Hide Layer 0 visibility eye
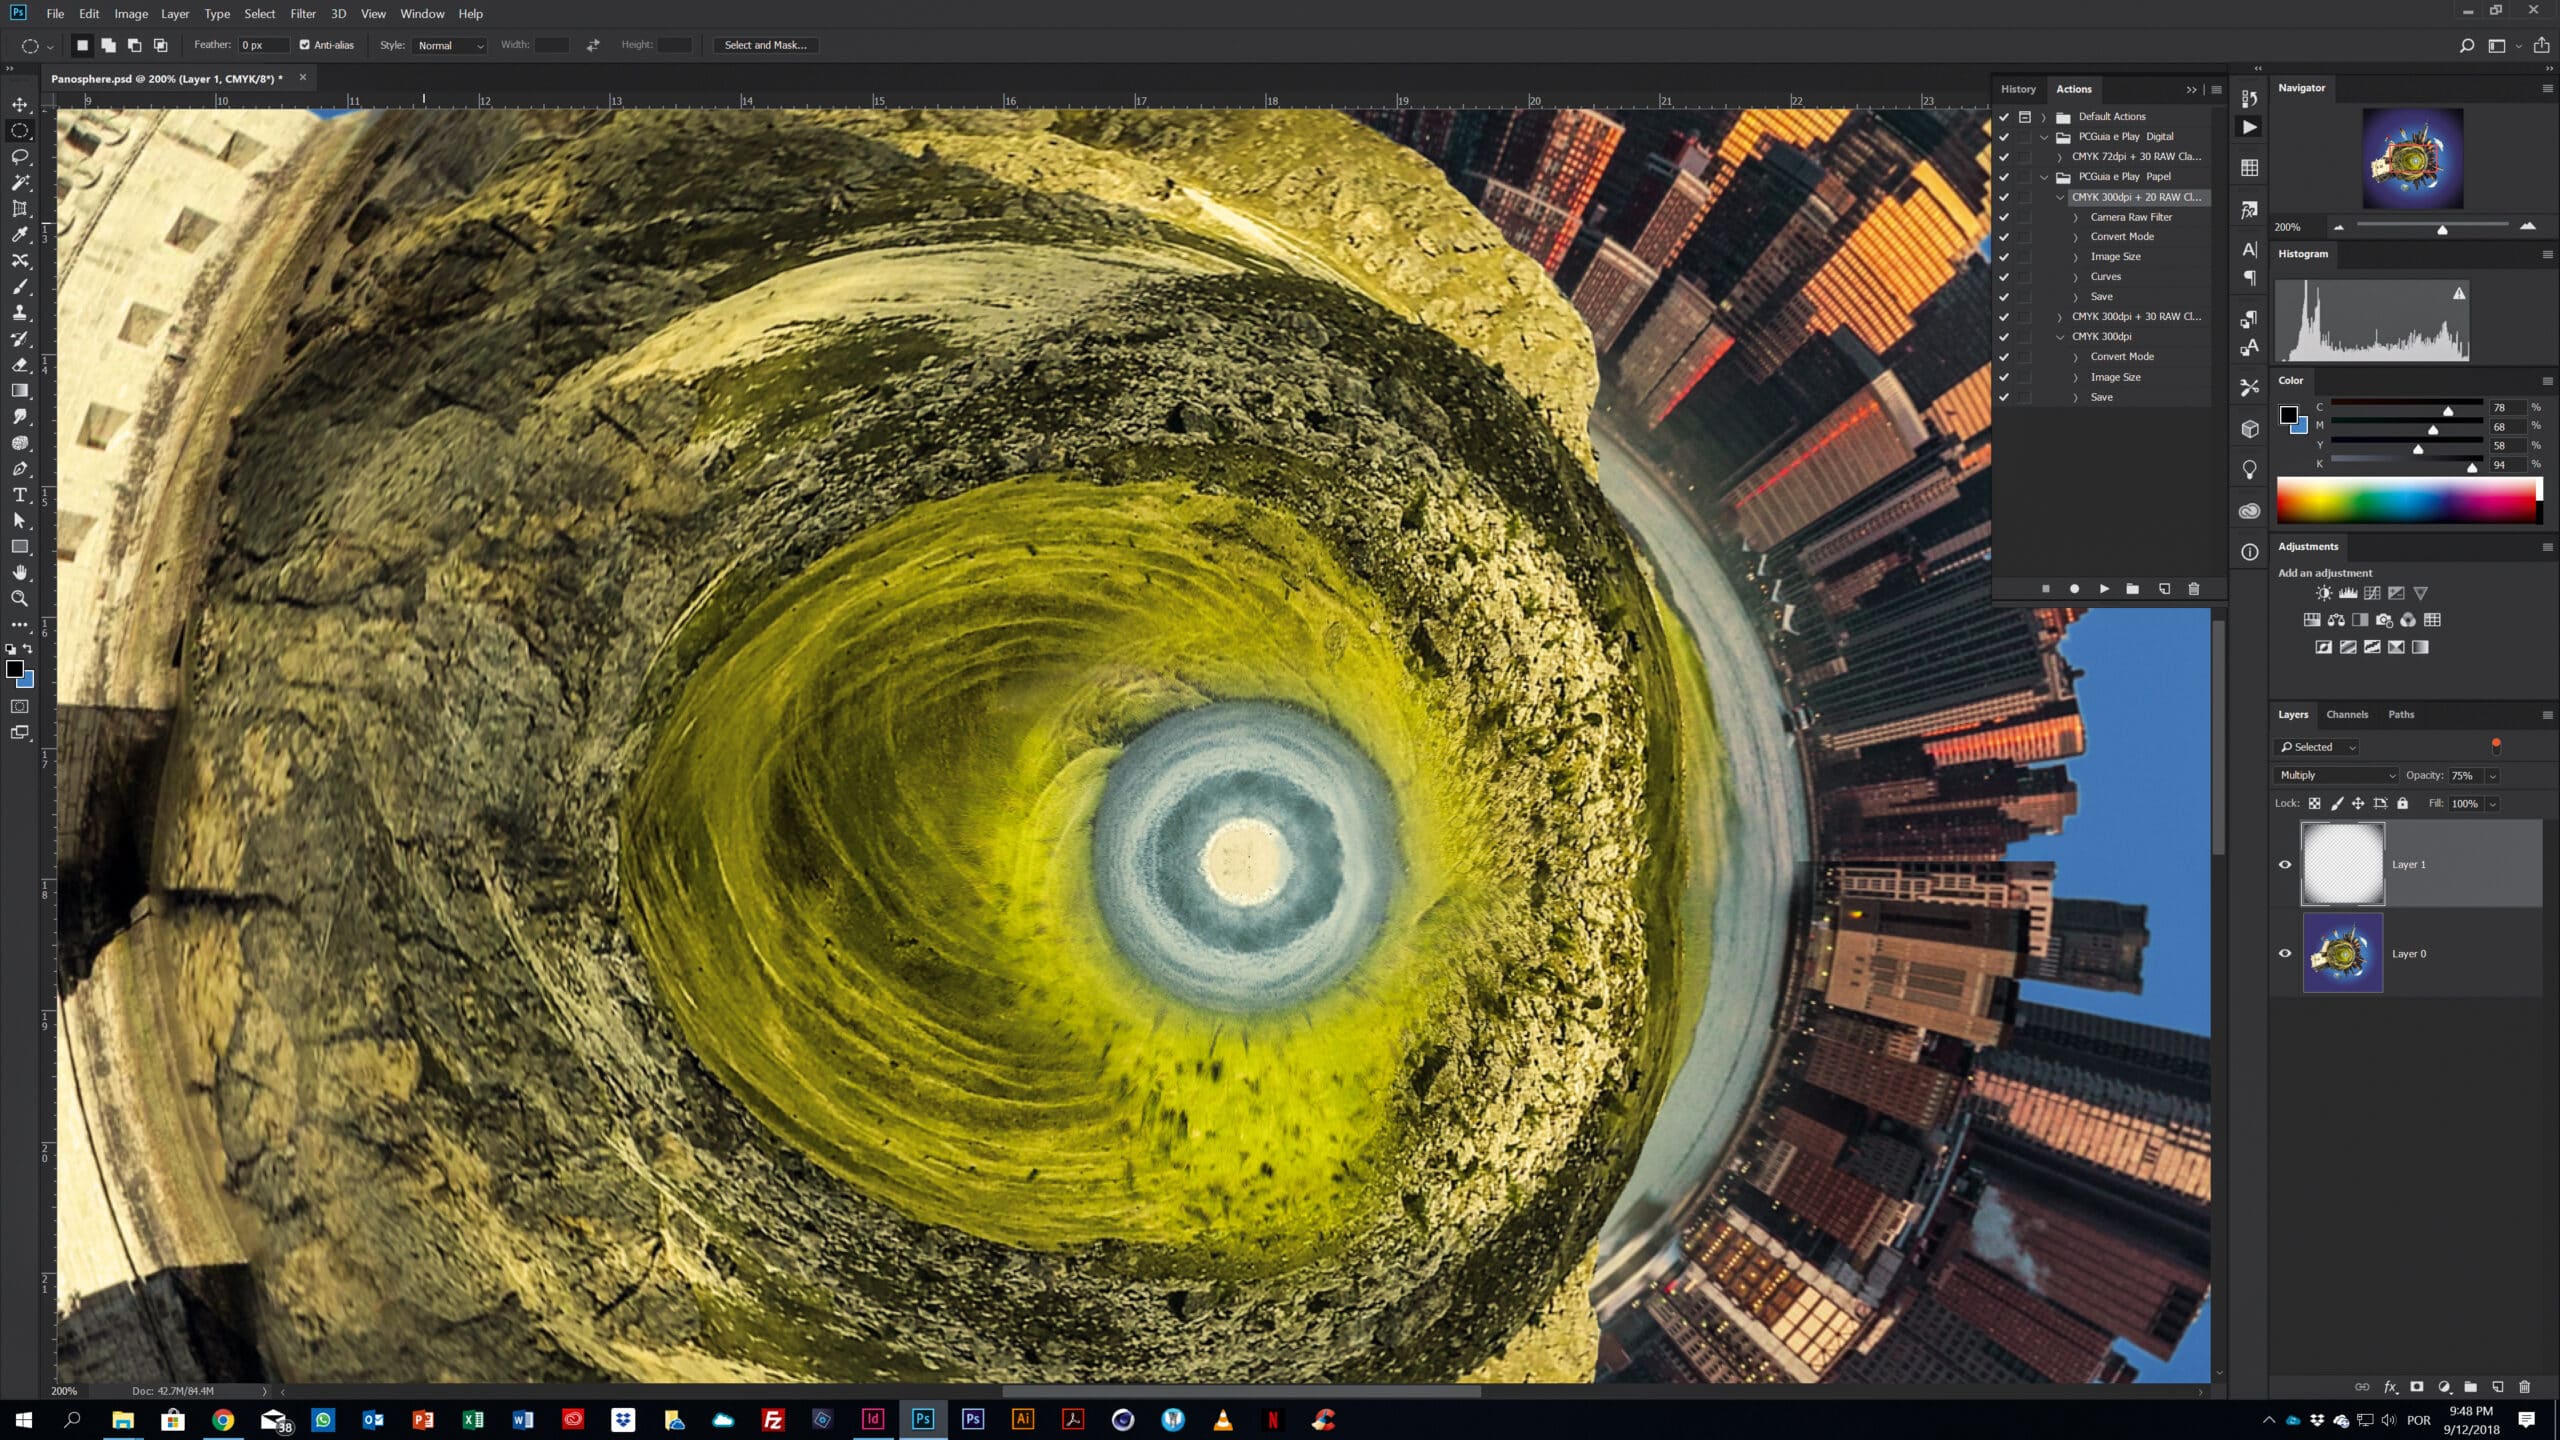2560x1440 pixels. [x=2285, y=954]
